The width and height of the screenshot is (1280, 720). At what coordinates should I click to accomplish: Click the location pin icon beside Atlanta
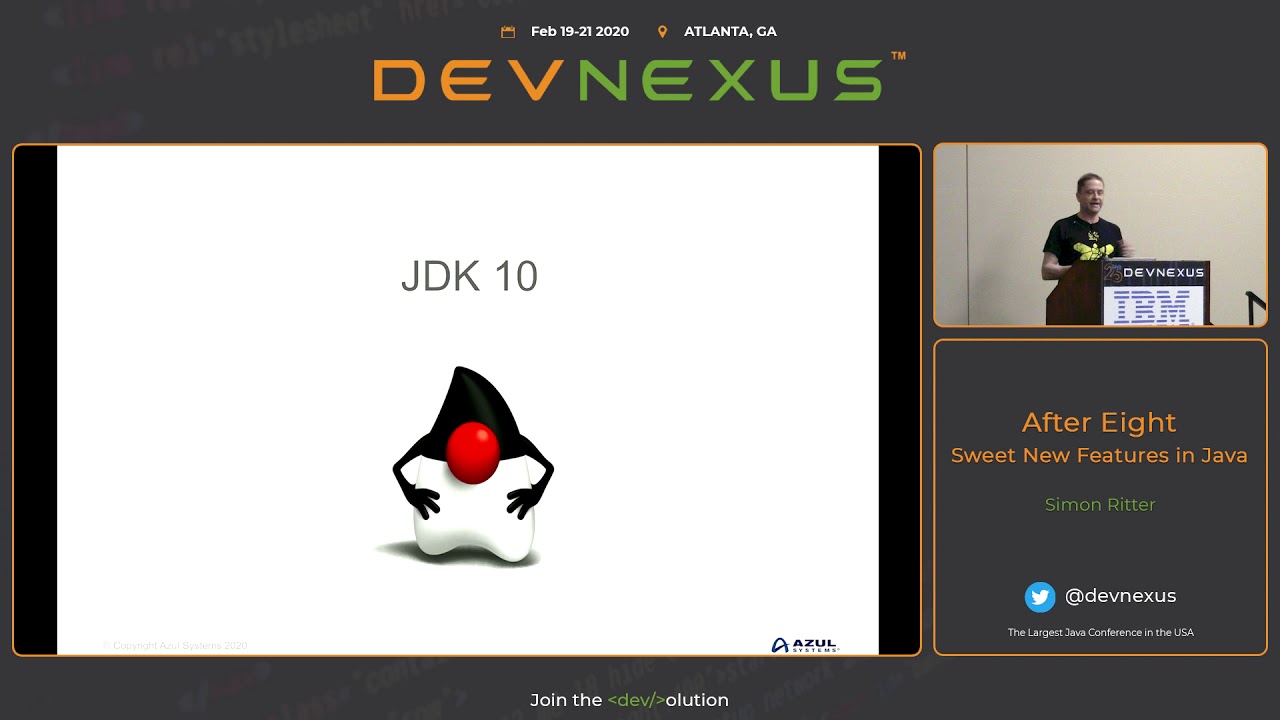coord(662,32)
